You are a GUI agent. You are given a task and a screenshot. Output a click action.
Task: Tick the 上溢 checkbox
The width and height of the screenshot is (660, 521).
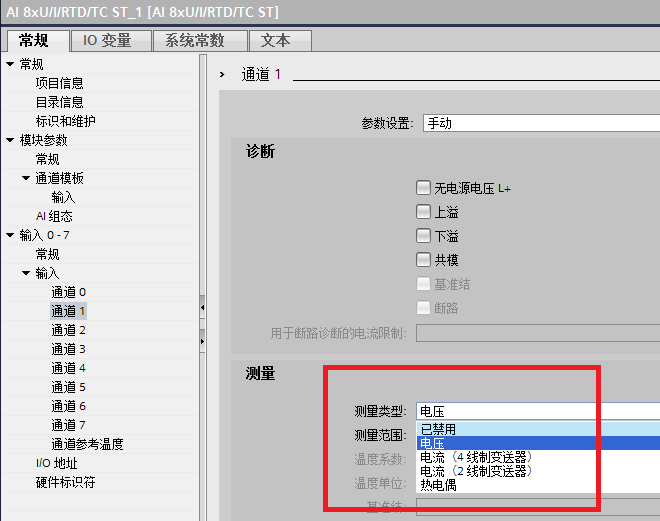[423, 212]
